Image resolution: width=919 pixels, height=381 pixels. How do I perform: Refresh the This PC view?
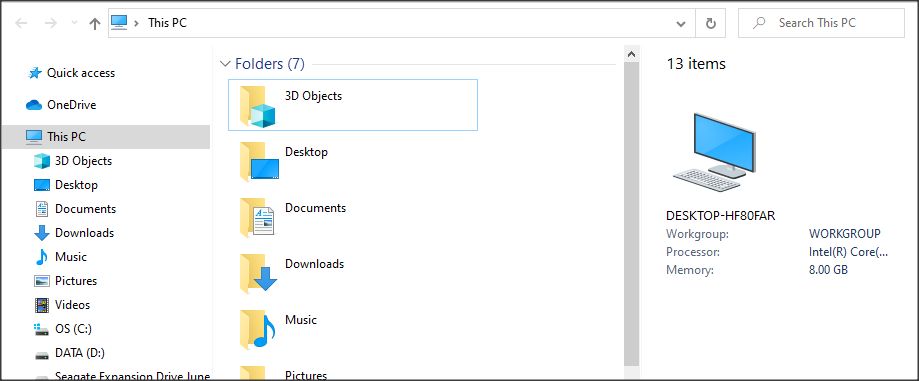tap(710, 23)
